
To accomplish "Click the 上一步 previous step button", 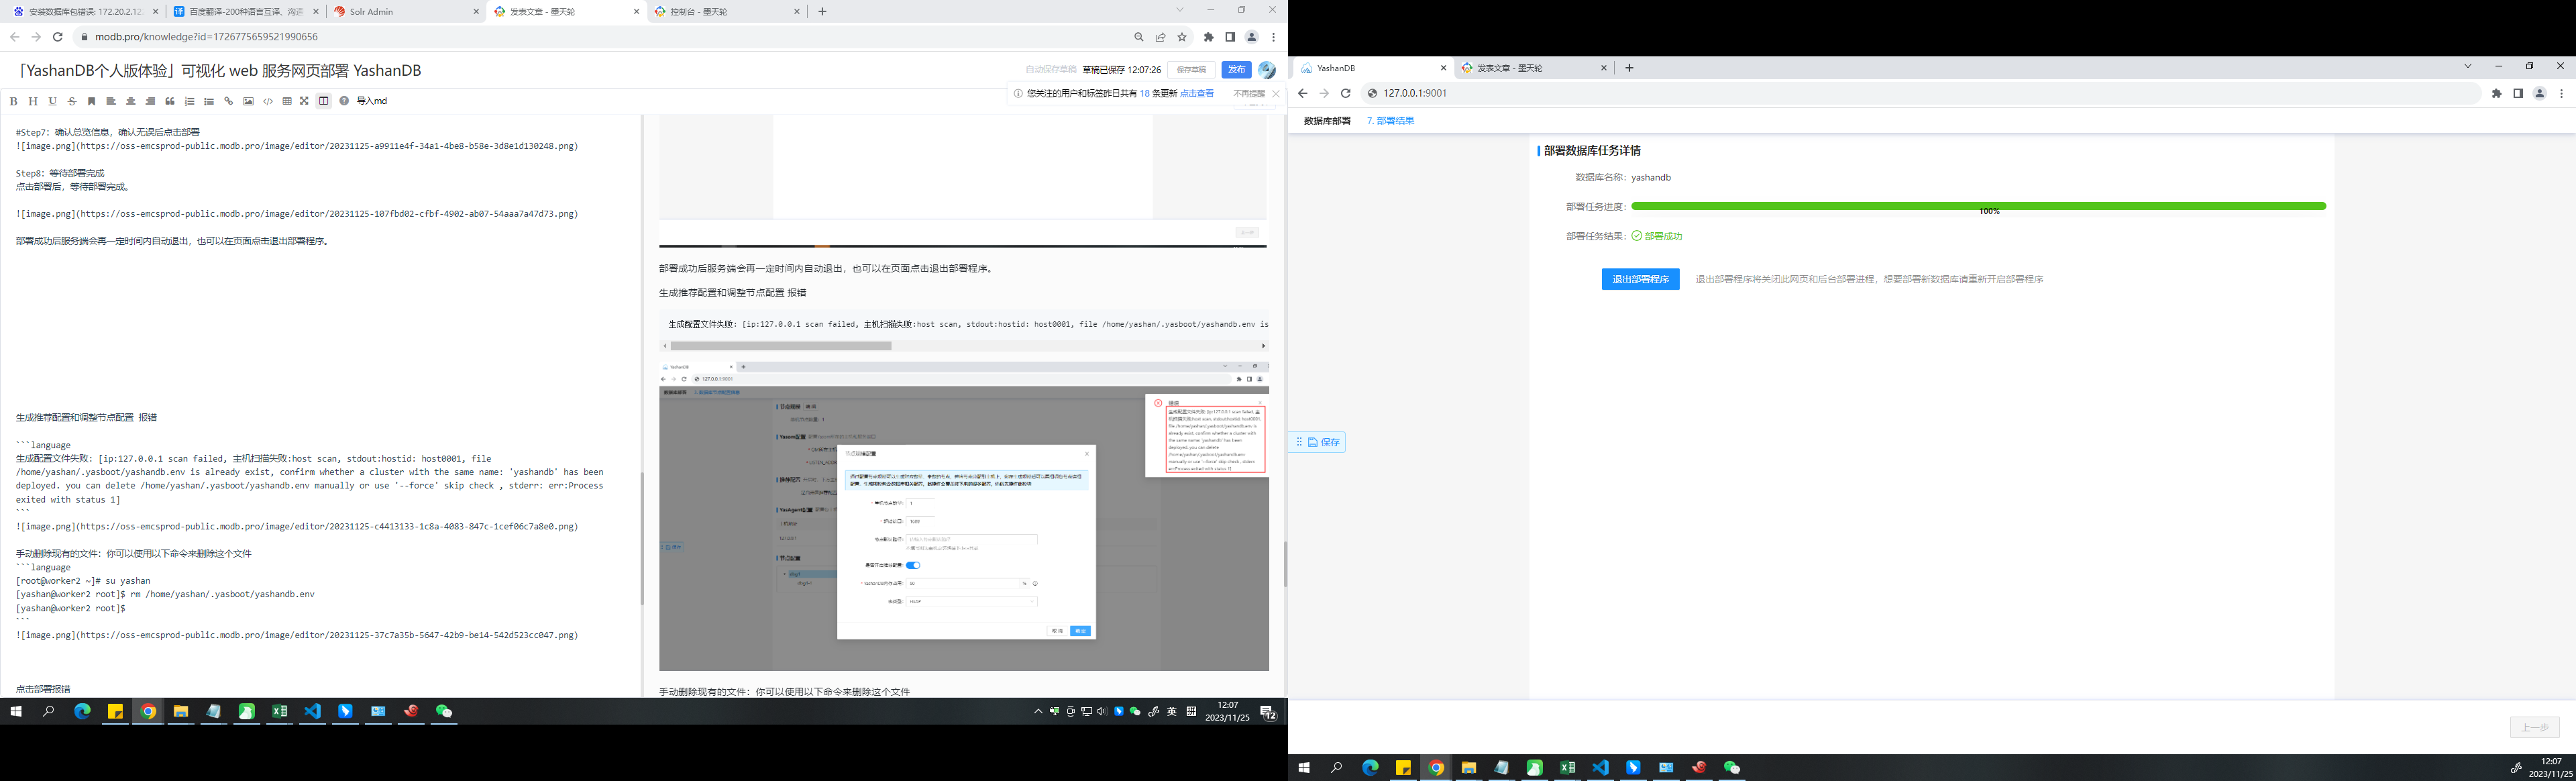I will tap(2534, 727).
